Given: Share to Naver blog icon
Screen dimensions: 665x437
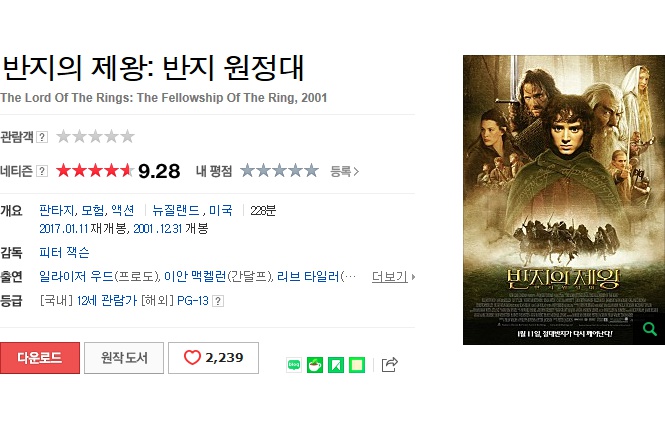Looking at the screenshot, I should [294, 365].
